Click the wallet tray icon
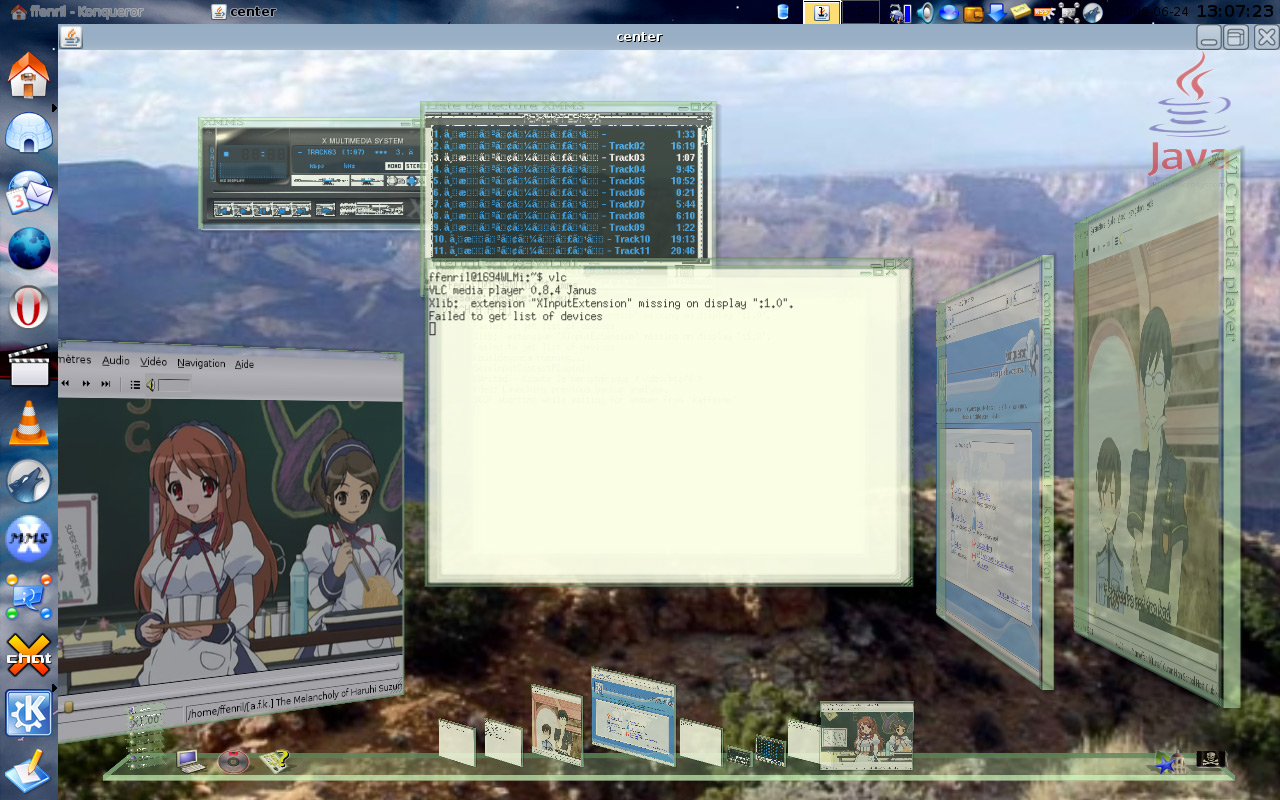 pos(973,13)
